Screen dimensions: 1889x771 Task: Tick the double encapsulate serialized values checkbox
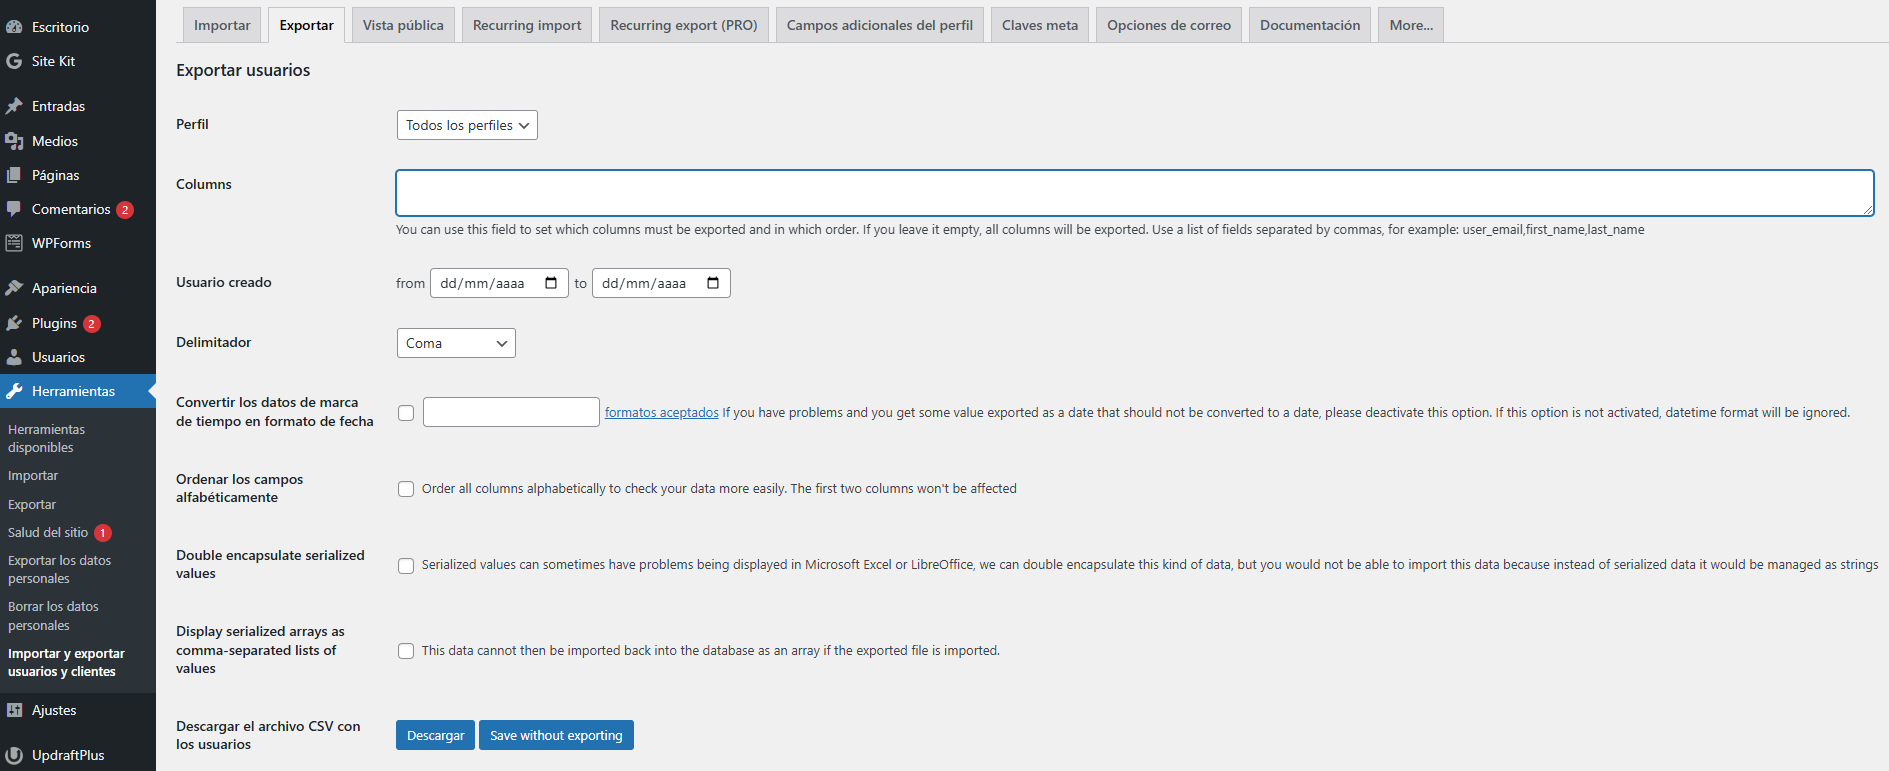pyautogui.click(x=406, y=566)
